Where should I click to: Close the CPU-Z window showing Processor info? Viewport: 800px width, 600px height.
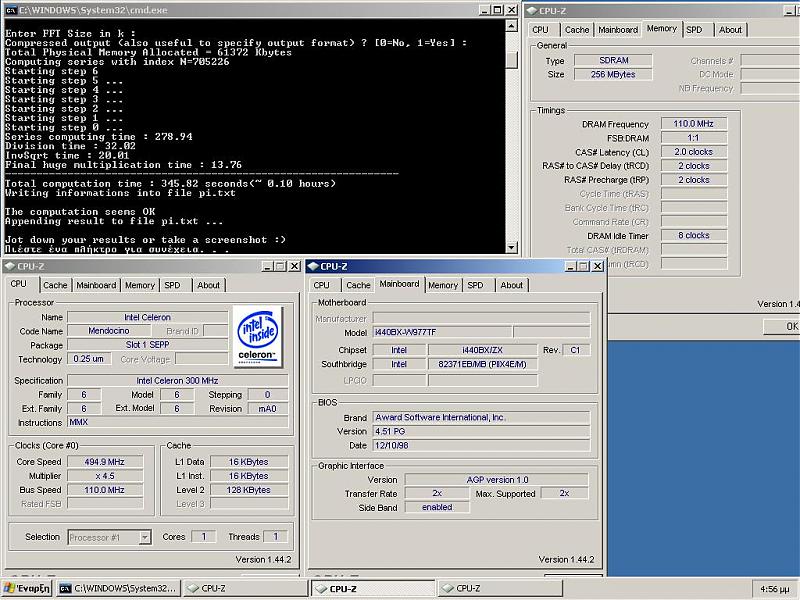click(294, 266)
